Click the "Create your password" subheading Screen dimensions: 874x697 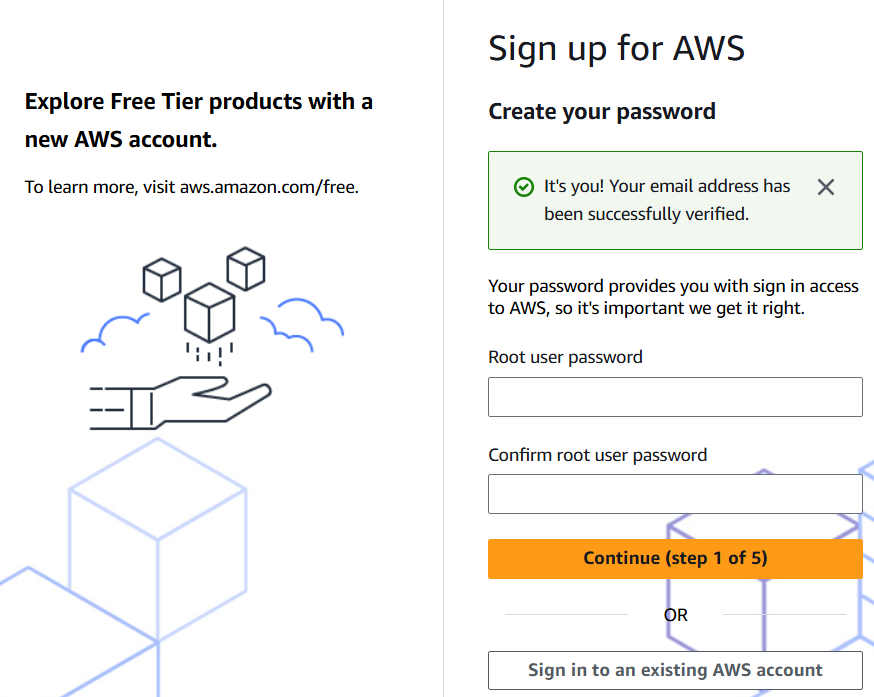point(602,111)
